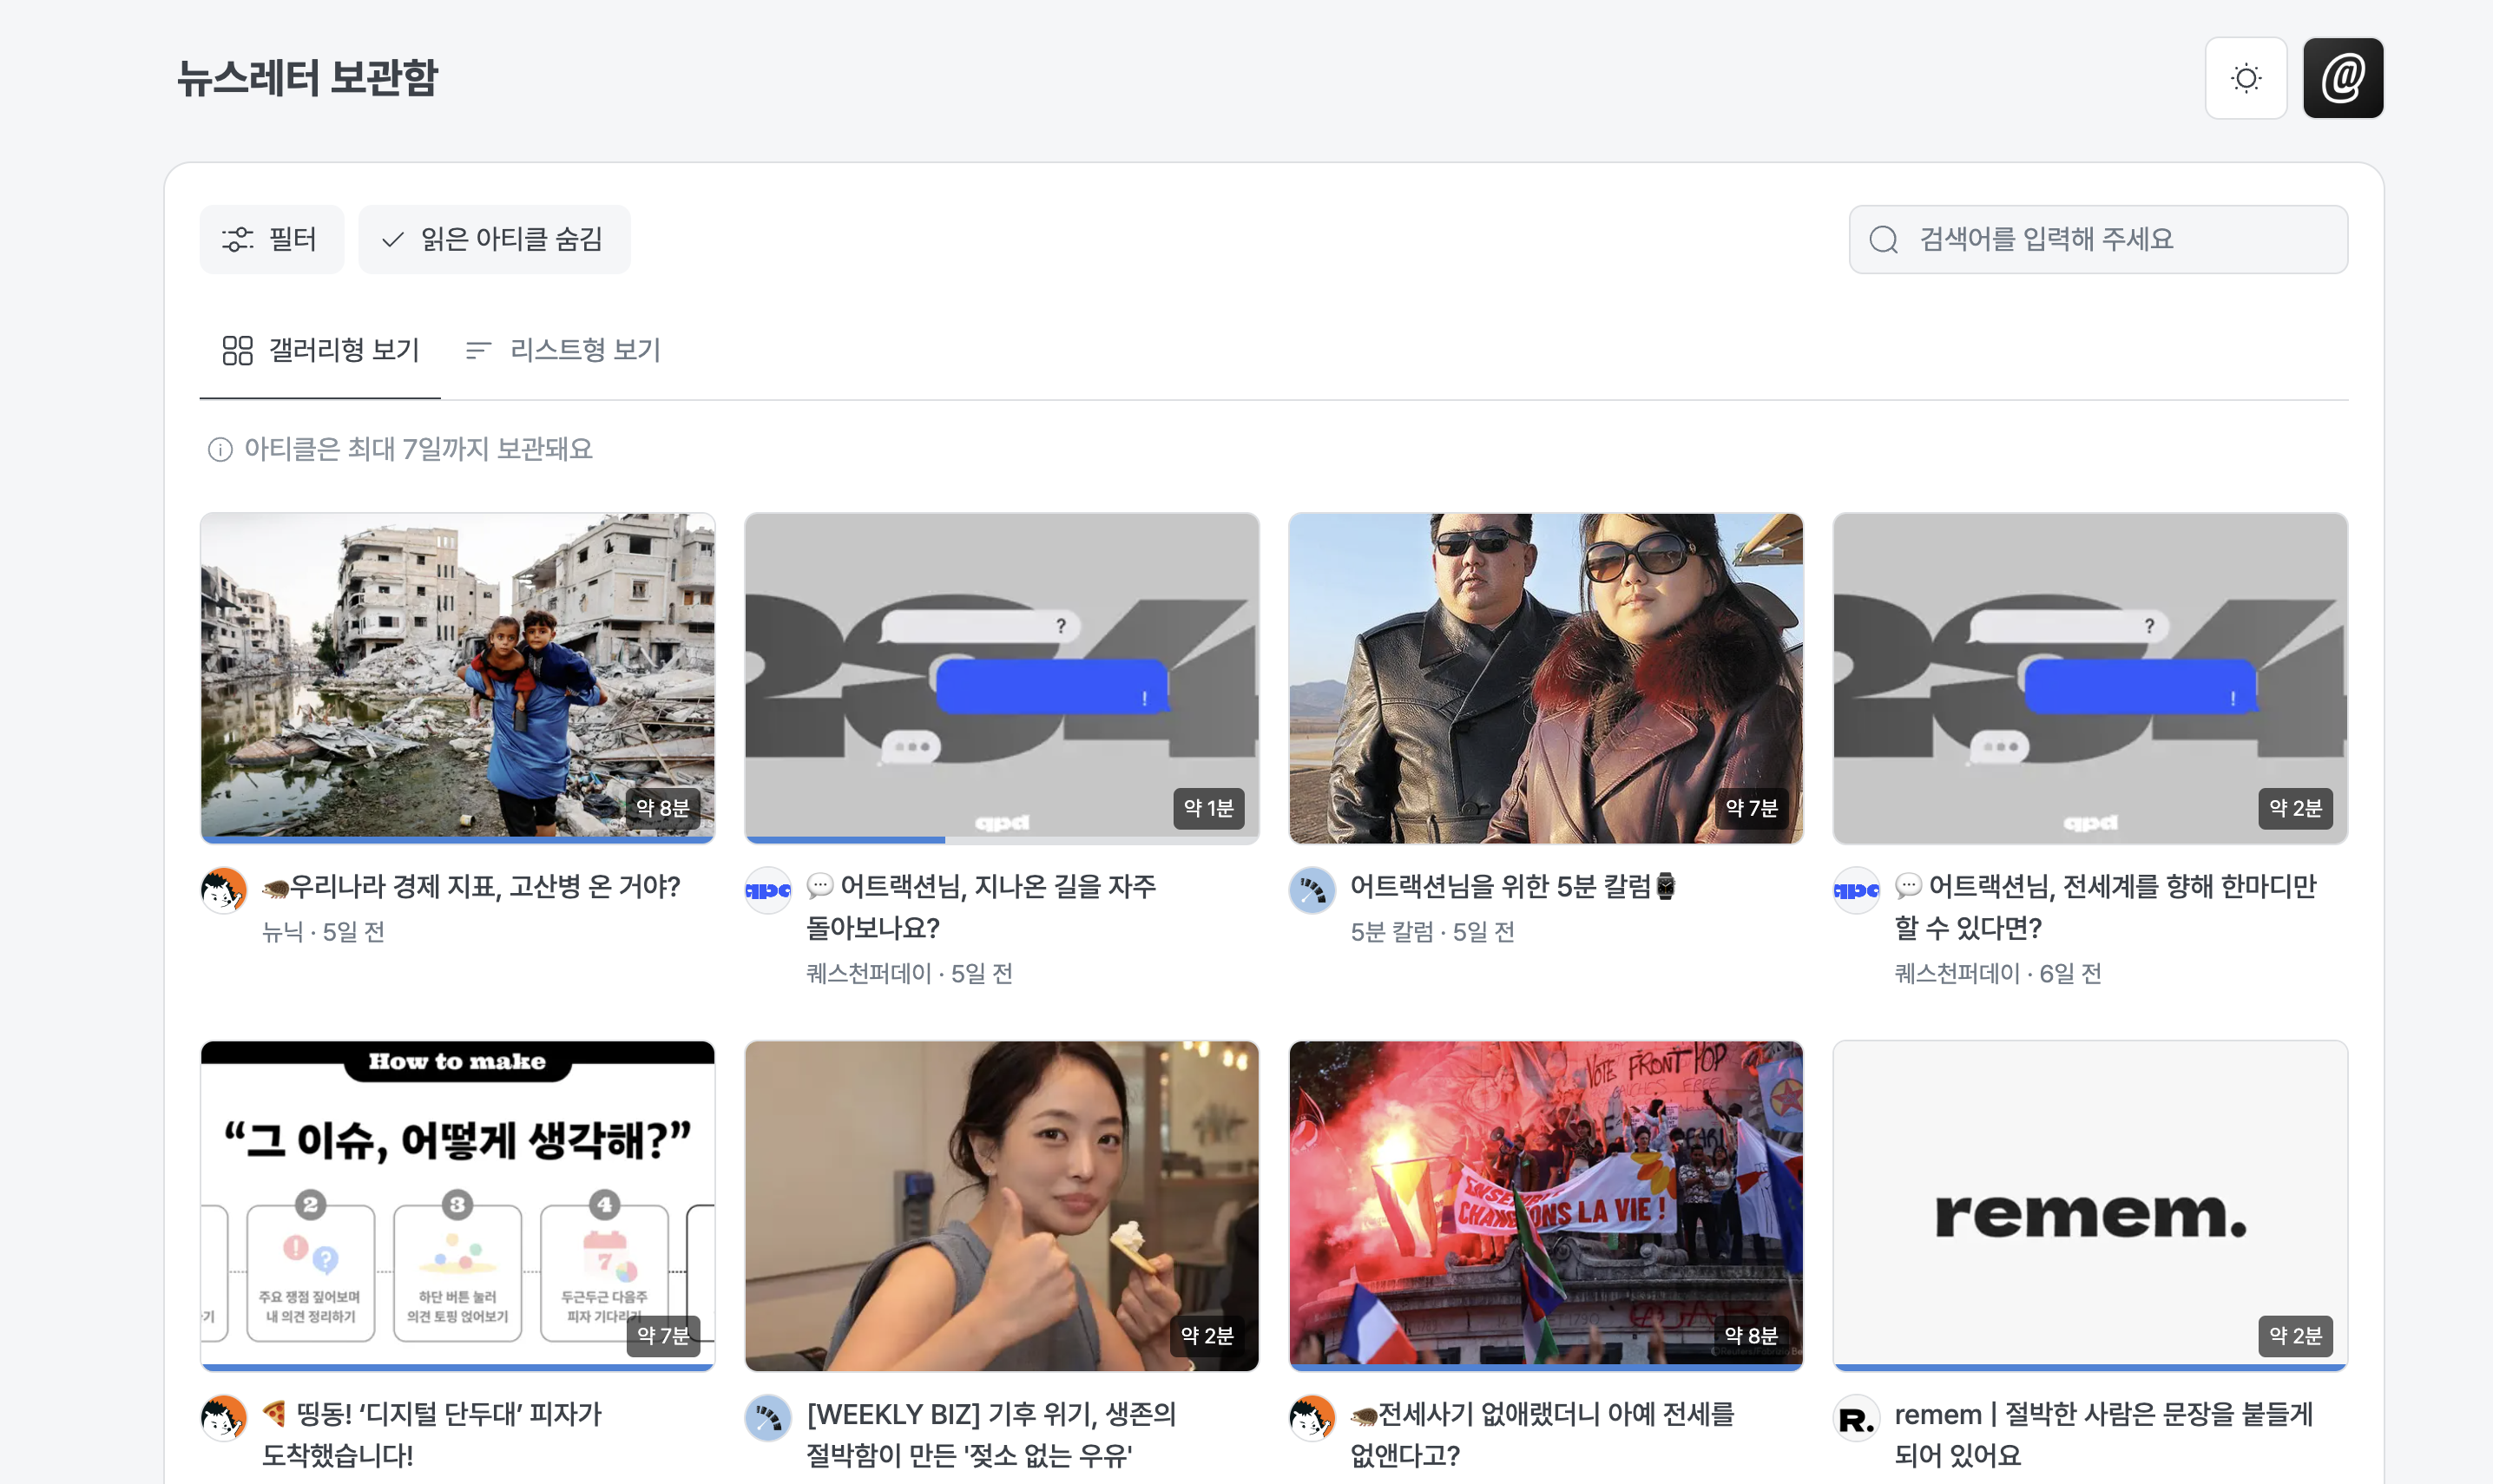Viewport: 2493px width, 1484px height.
Task: Click 퀘스천퍼데이 logo beside 지나온 길 article
Action: click(x=768, y=890)
